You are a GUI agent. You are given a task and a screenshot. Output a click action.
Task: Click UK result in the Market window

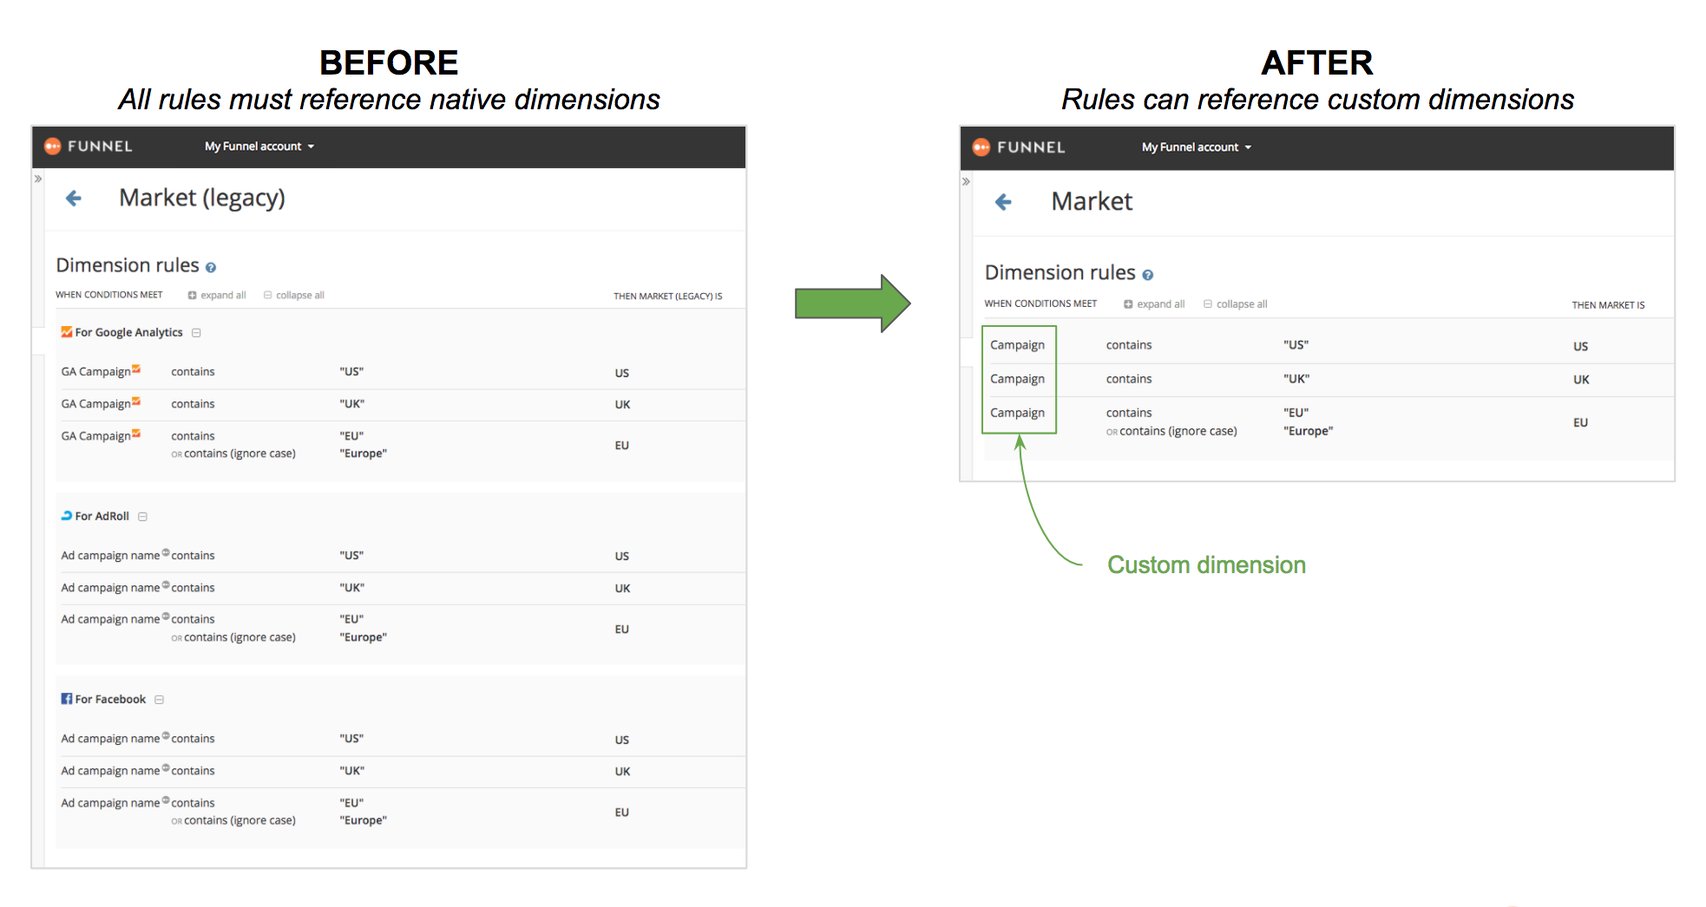(x=1581, y=380)
